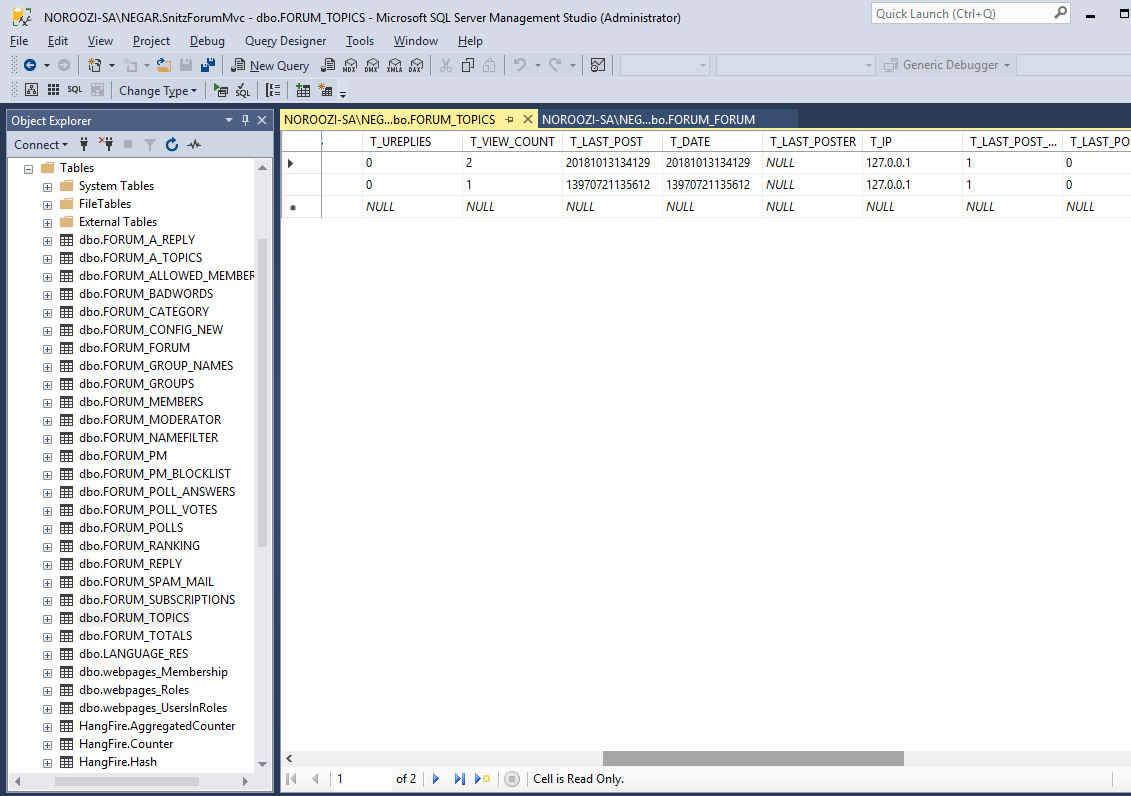The width and height of the screenshot is (1131, 796).
Task: Click the Disconnect plug icon
Action: pyautogui.click(x=106, y=144)
